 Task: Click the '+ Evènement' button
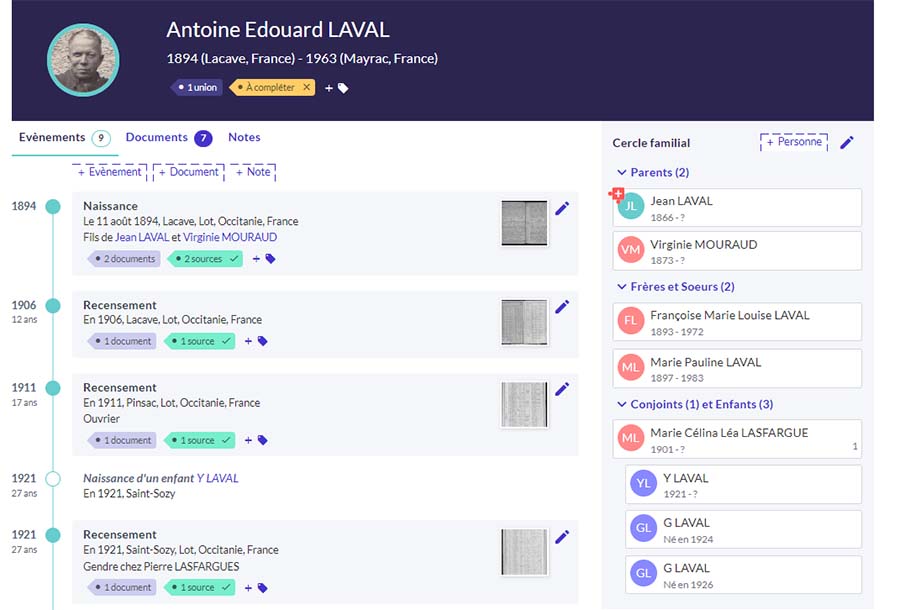(110, 172)
